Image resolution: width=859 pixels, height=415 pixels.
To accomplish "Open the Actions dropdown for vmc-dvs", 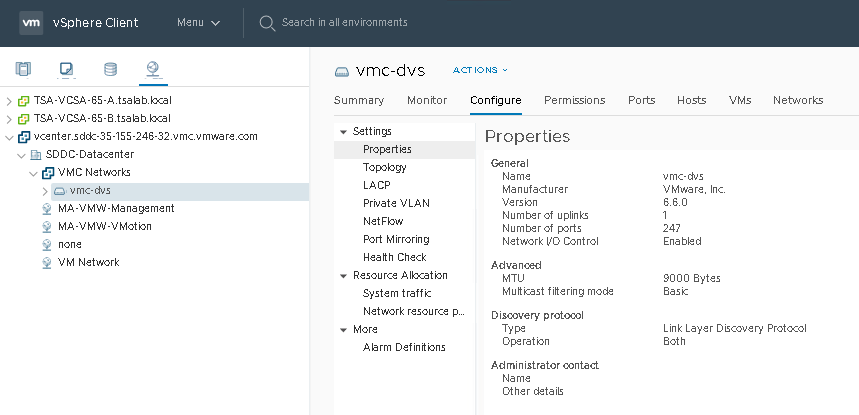I will click(481, 70).
